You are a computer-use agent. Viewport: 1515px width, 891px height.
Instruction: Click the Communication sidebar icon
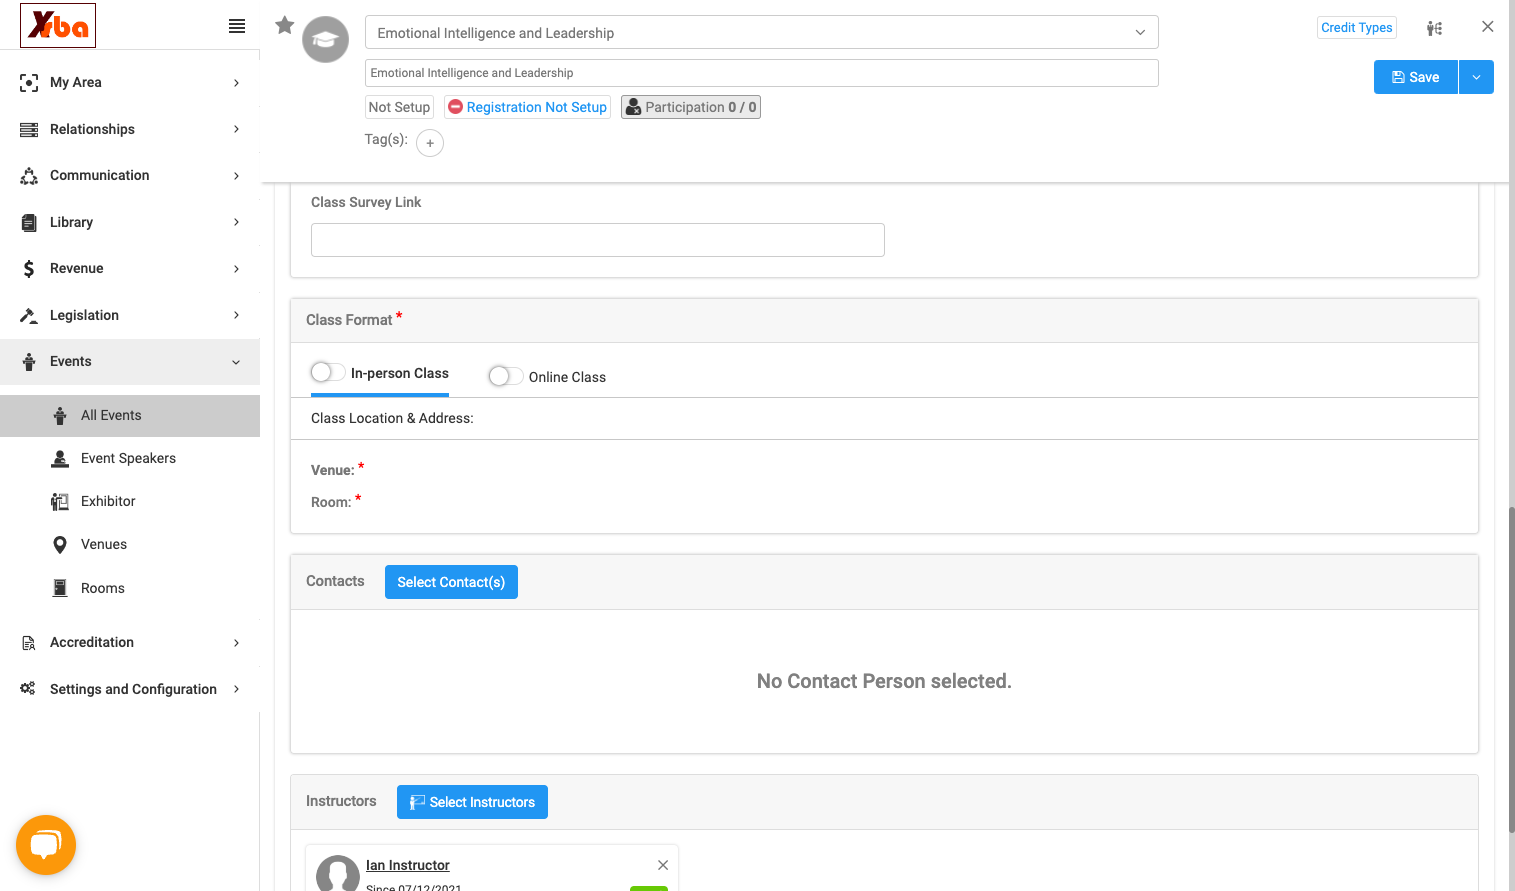[x=29, y=176]
